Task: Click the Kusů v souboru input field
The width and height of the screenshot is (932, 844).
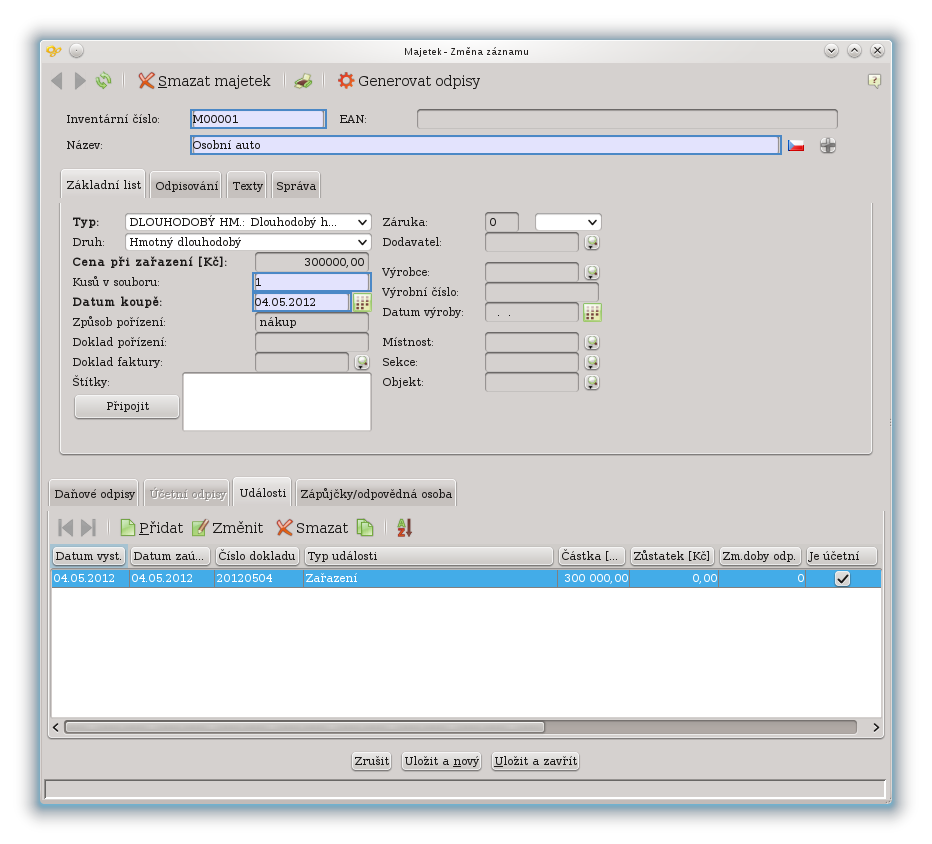Action: point(311,282)
